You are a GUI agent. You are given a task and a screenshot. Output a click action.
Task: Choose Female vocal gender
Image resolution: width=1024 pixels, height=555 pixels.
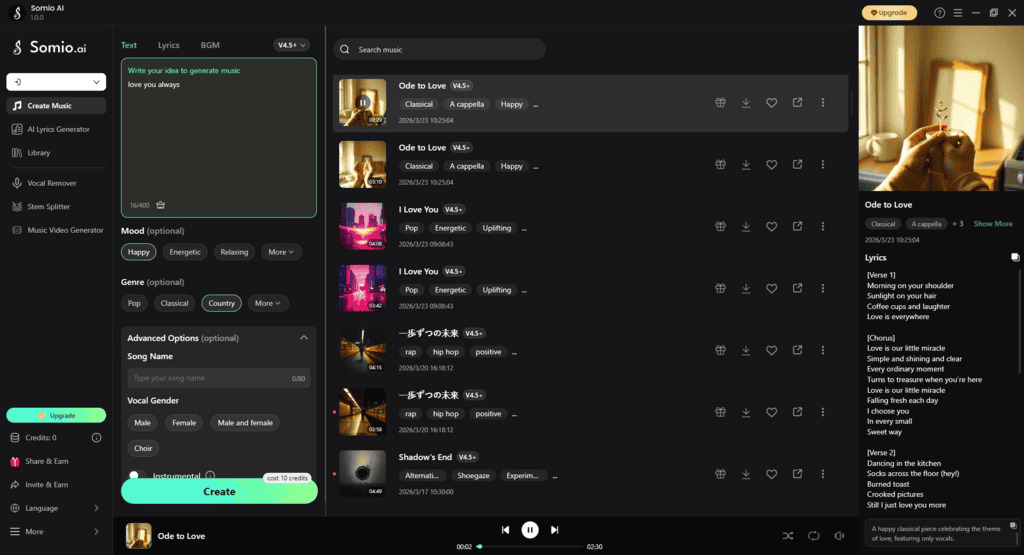pyautogui.click(x=184, y=422)
